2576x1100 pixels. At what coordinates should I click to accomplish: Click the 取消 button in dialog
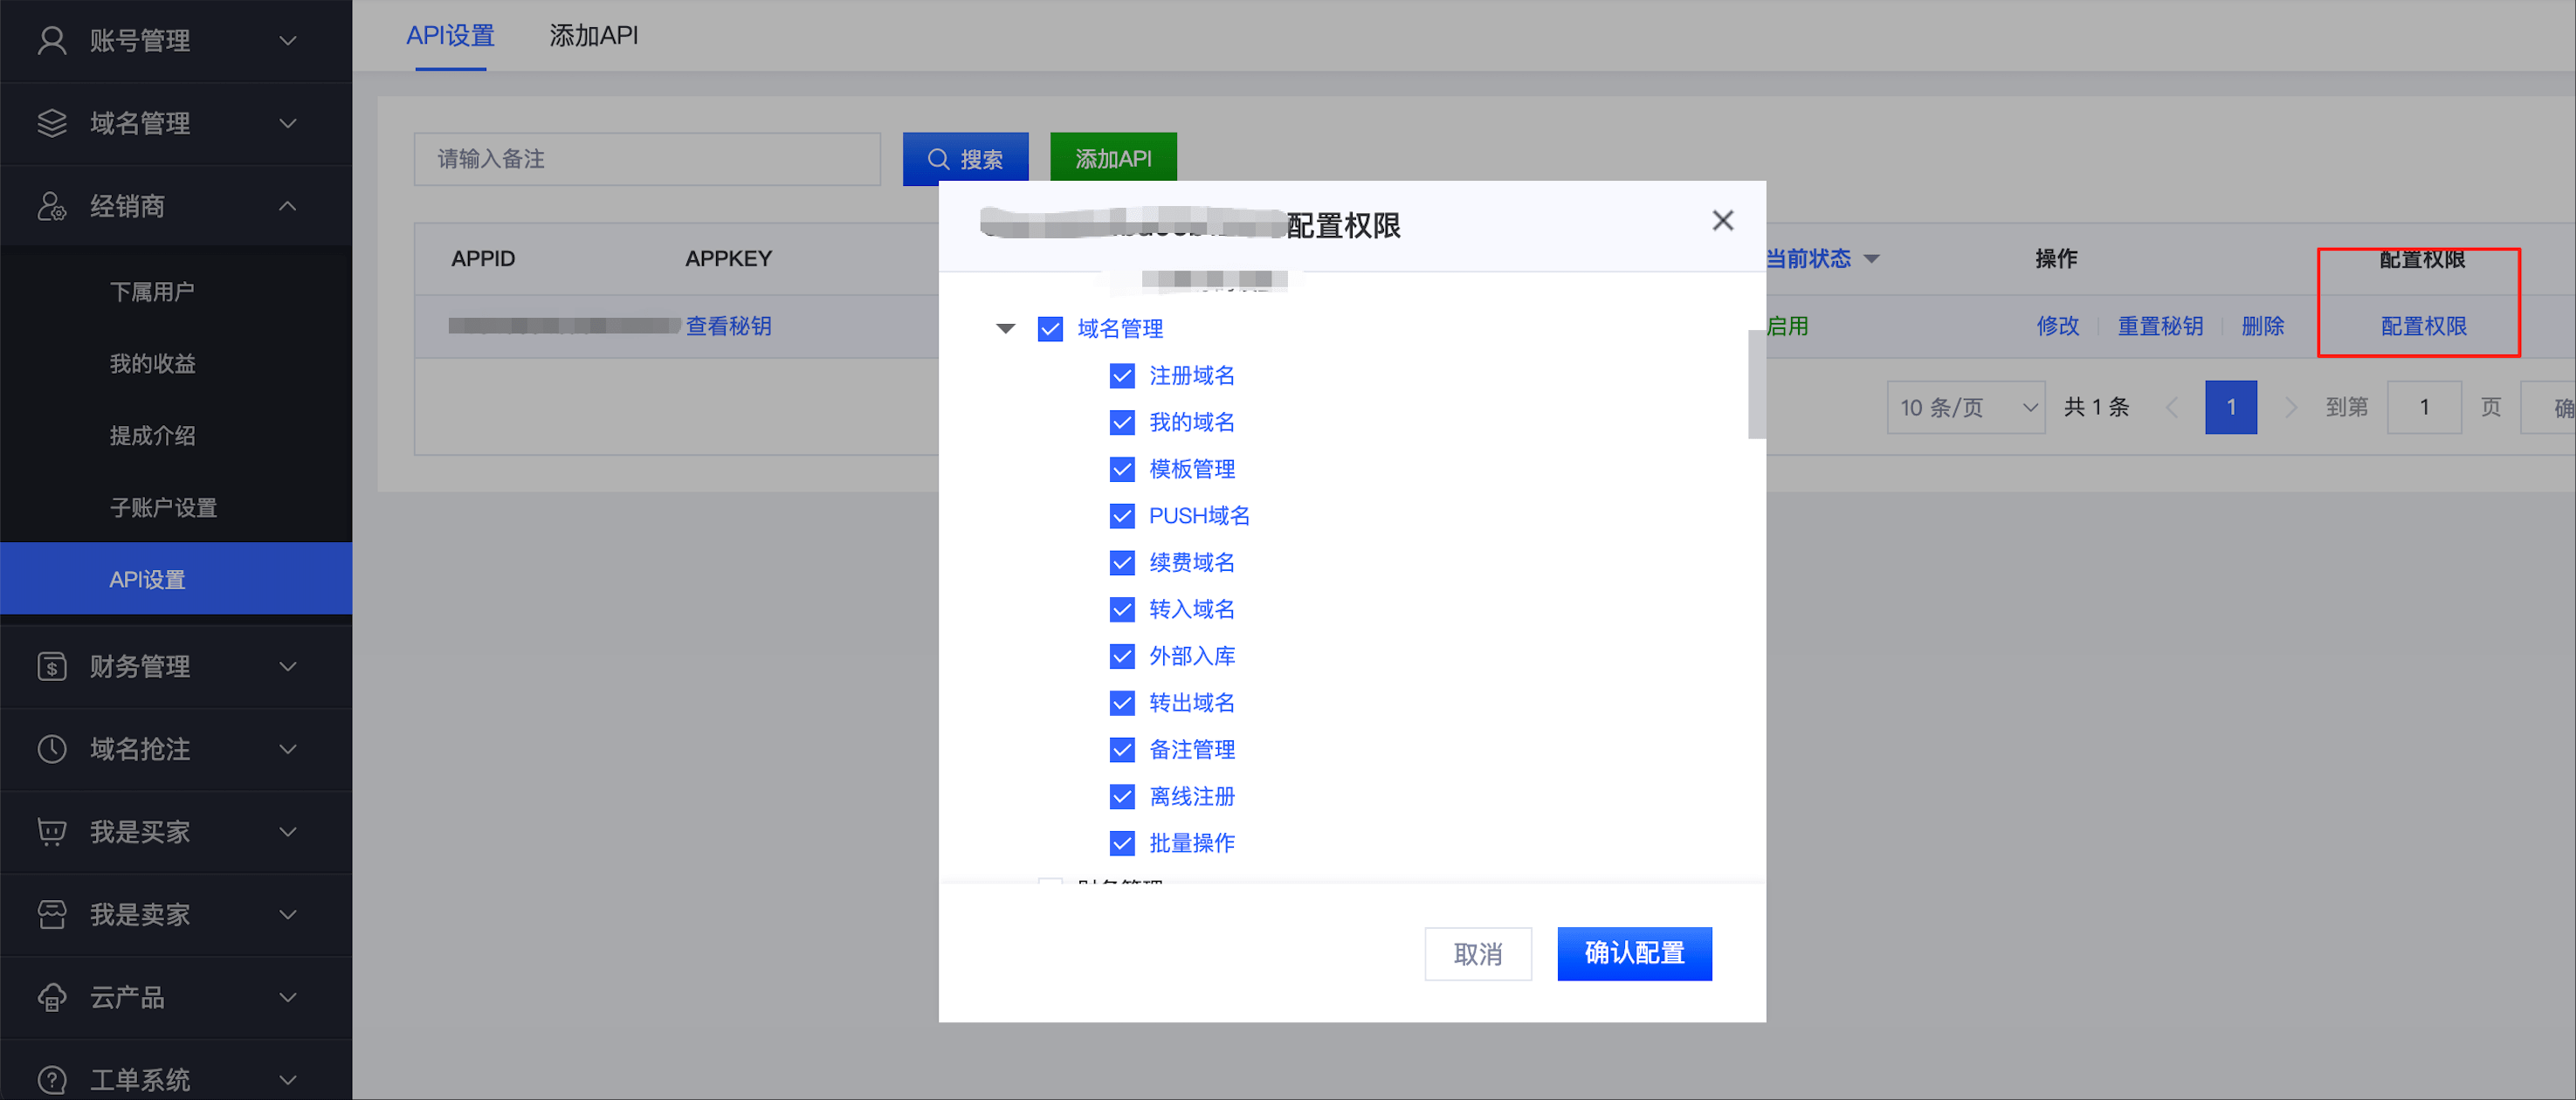pos(1478,954)
